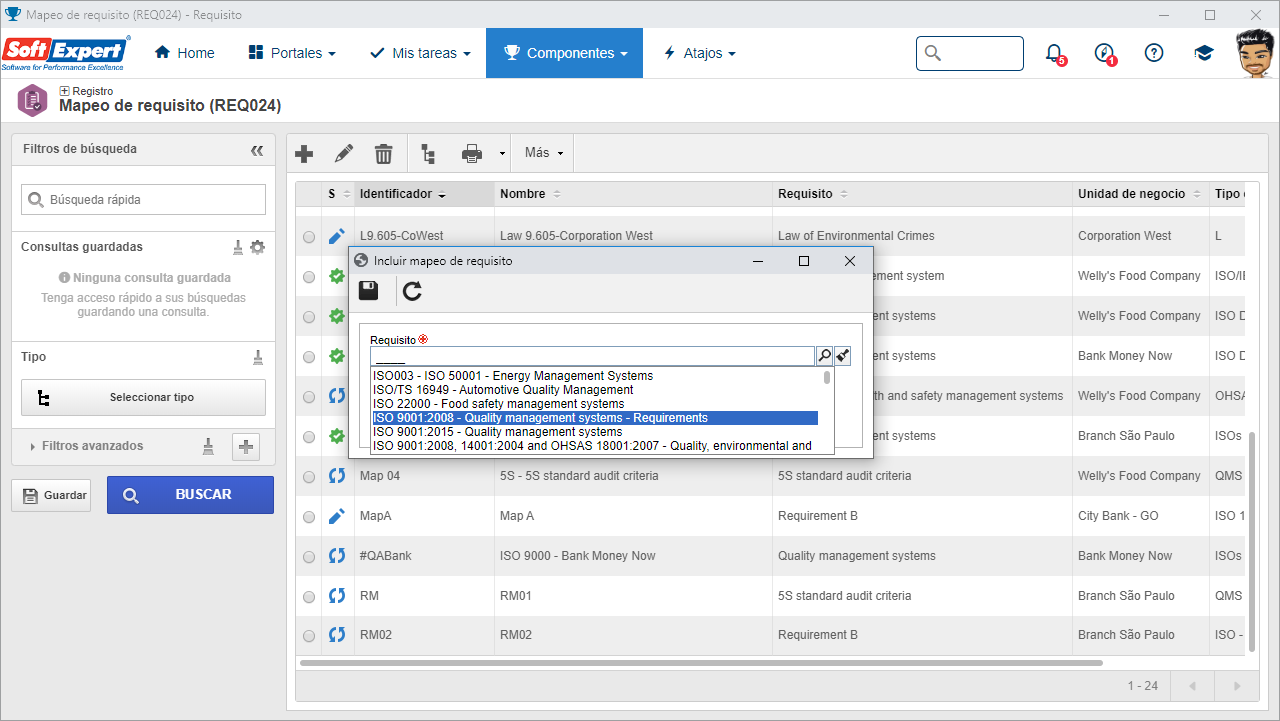Click the Requisito text field in dialog
The width and height of the screenshot is (1280, 721).
coord(592,355)
